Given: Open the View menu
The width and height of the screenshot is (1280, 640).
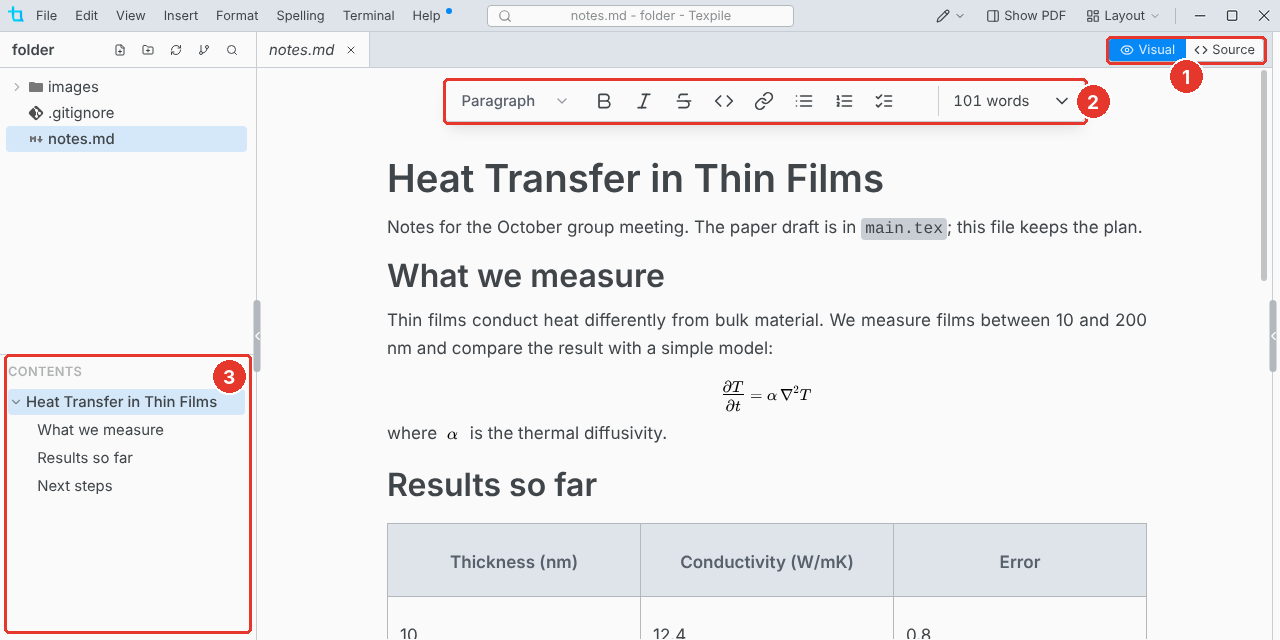Looking at the screenshot, I should (130, 16).
